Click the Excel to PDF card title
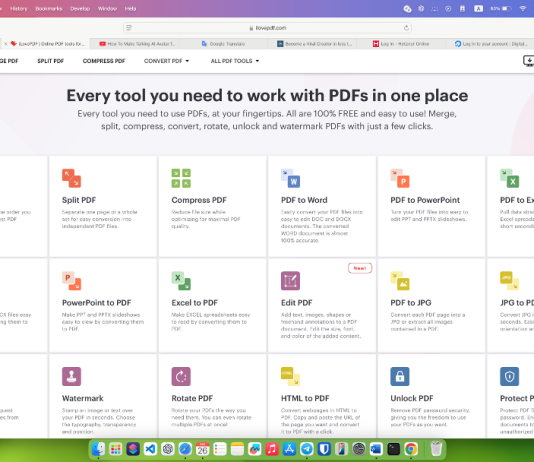The height and width of the screenshot is (462, 534). [x=194, y=303]
